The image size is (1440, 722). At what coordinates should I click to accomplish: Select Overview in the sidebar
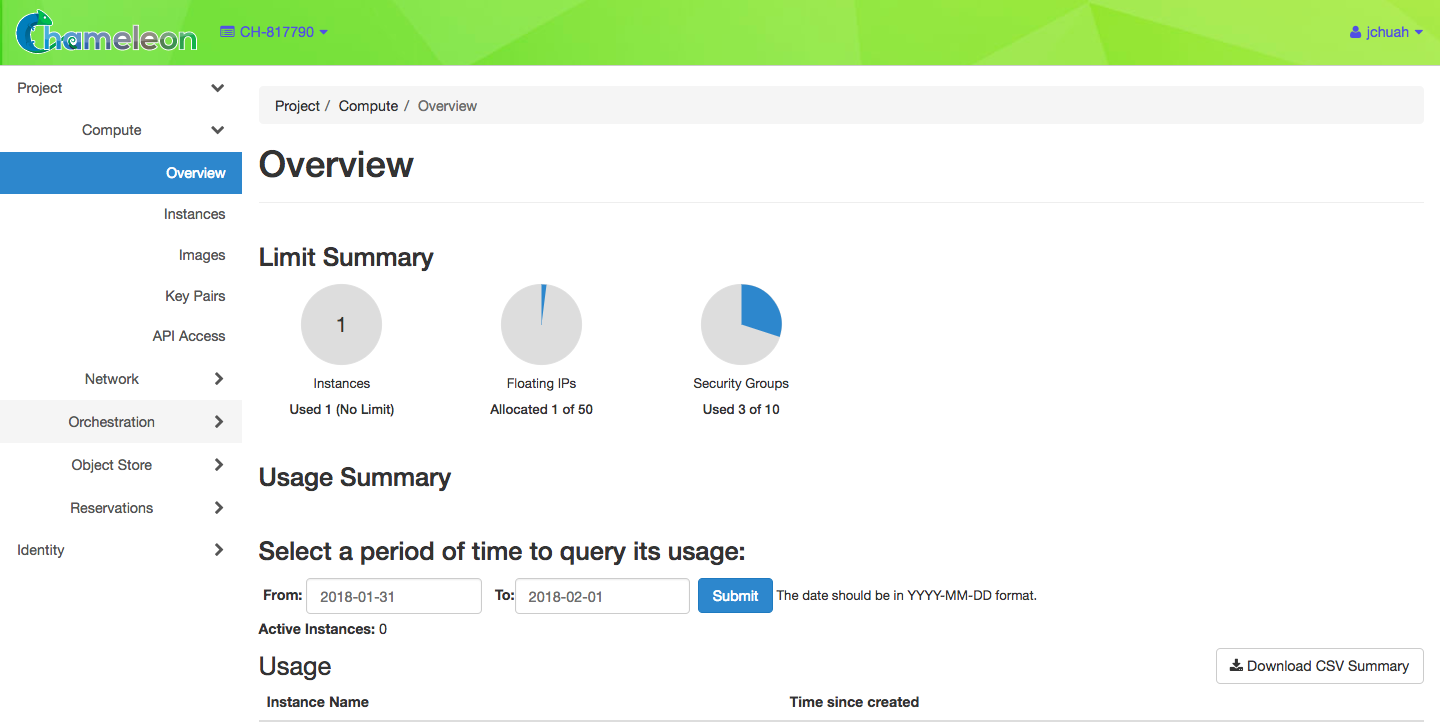195,173
